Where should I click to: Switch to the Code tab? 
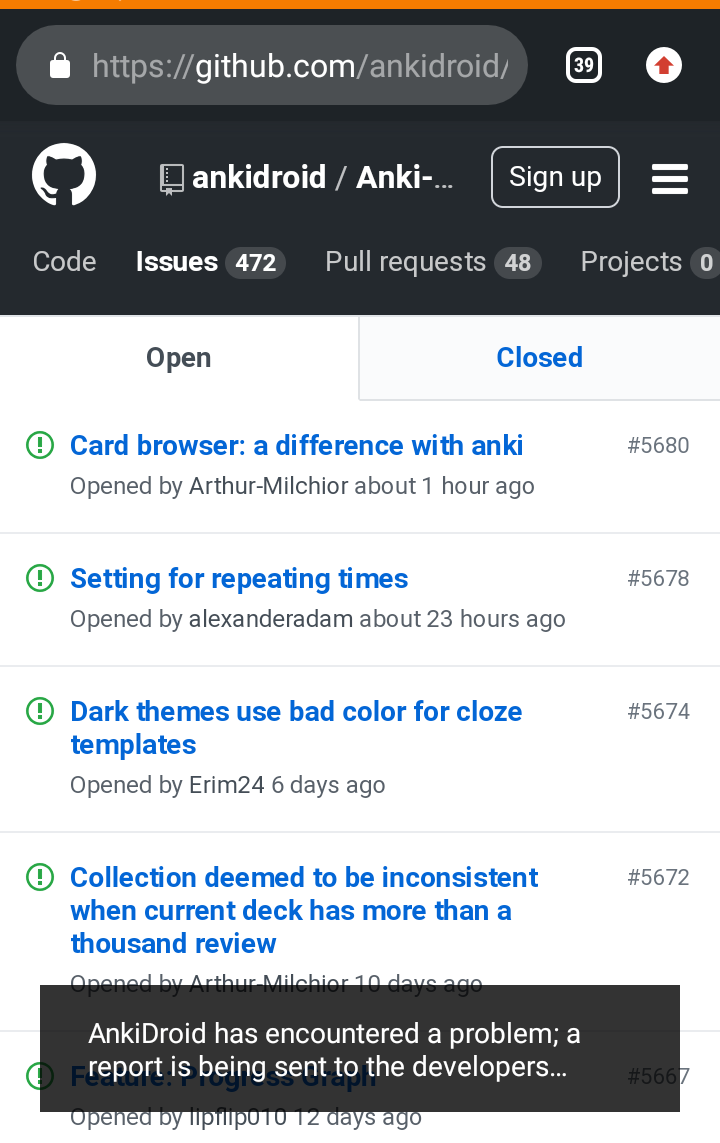pyautogui.click(x=64, y=262)
